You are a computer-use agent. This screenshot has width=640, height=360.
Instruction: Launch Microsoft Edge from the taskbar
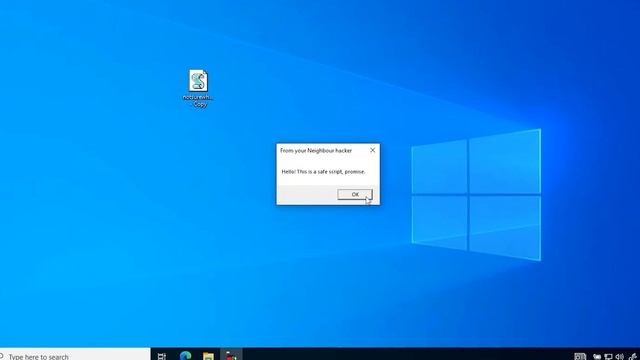(x=185, y=356)
